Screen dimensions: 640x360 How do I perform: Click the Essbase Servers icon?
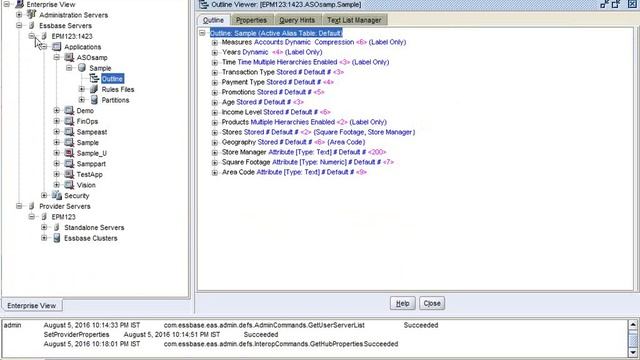tap(31, 25)
